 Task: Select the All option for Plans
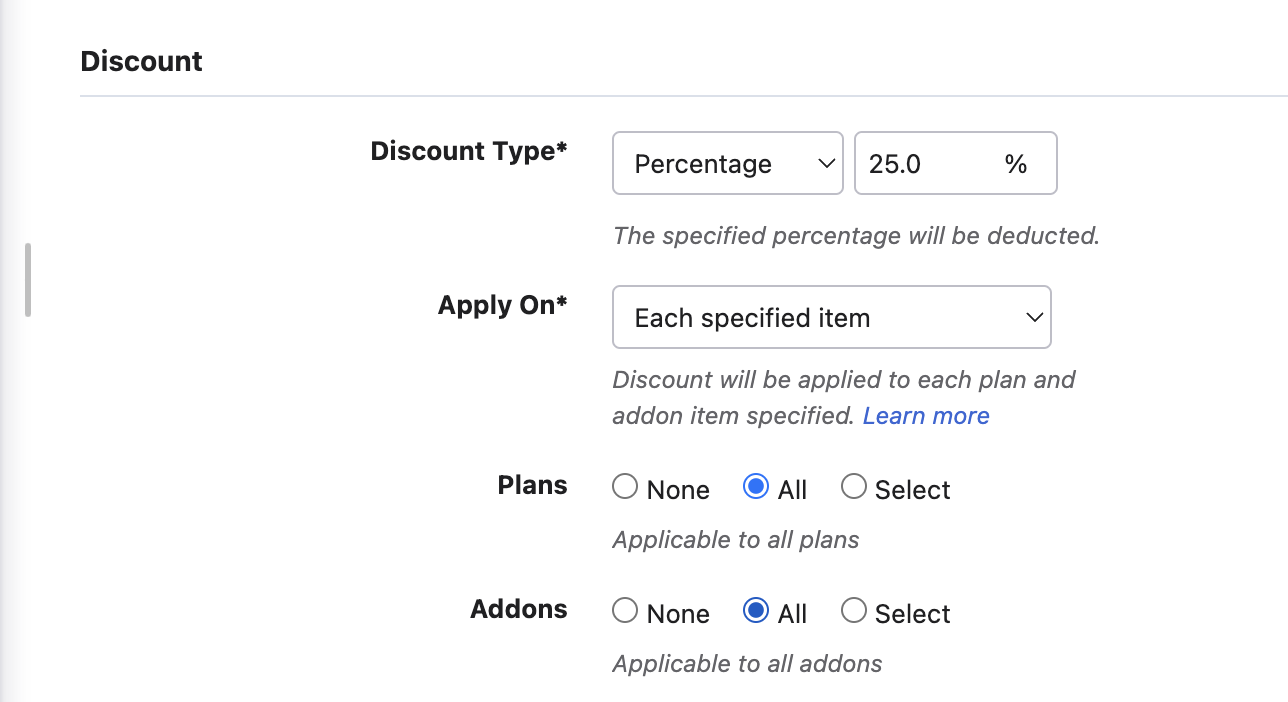[756, 487]
